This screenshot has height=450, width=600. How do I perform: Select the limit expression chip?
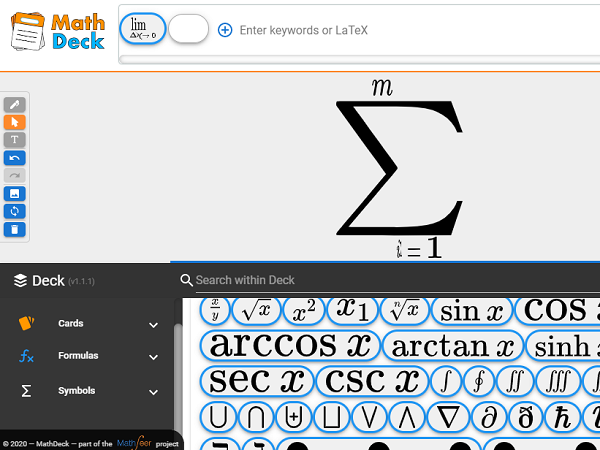(x=143, y=29)
